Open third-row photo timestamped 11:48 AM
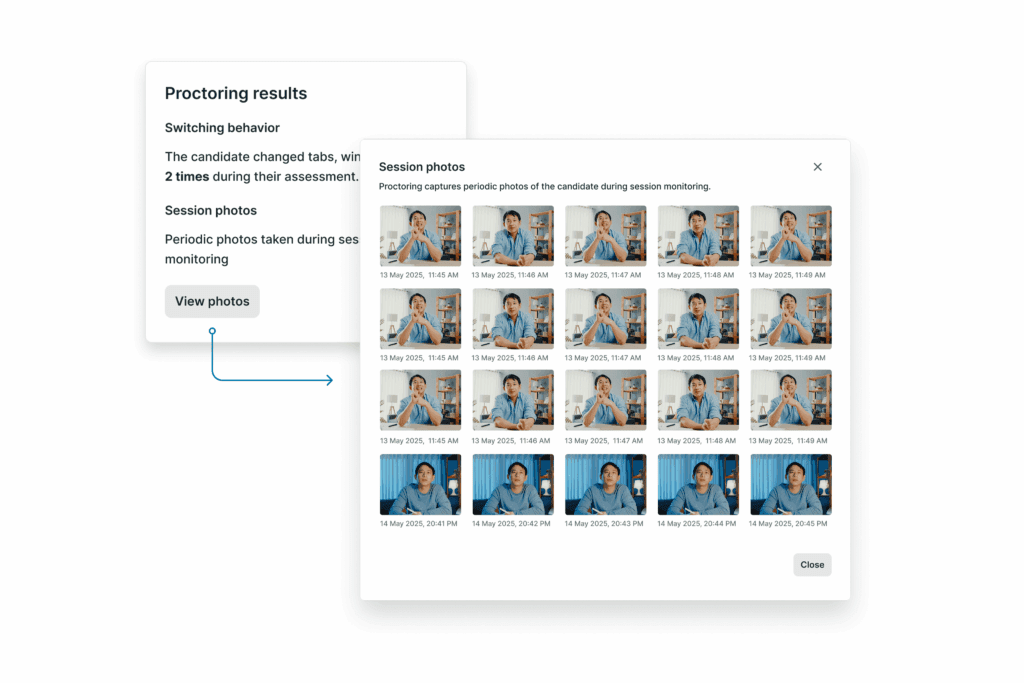1024x683 pixels. point(699,400)
